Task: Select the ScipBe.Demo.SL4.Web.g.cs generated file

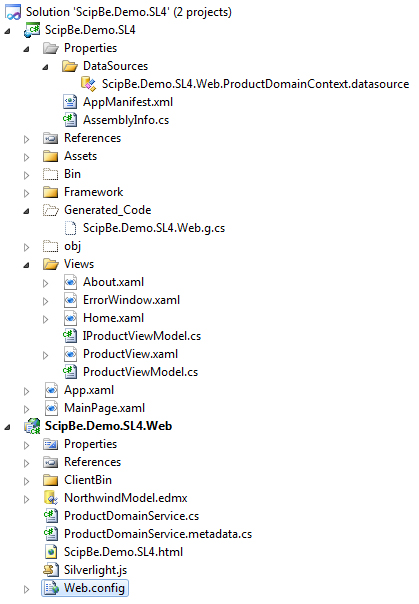Action: tap(154, 228)
